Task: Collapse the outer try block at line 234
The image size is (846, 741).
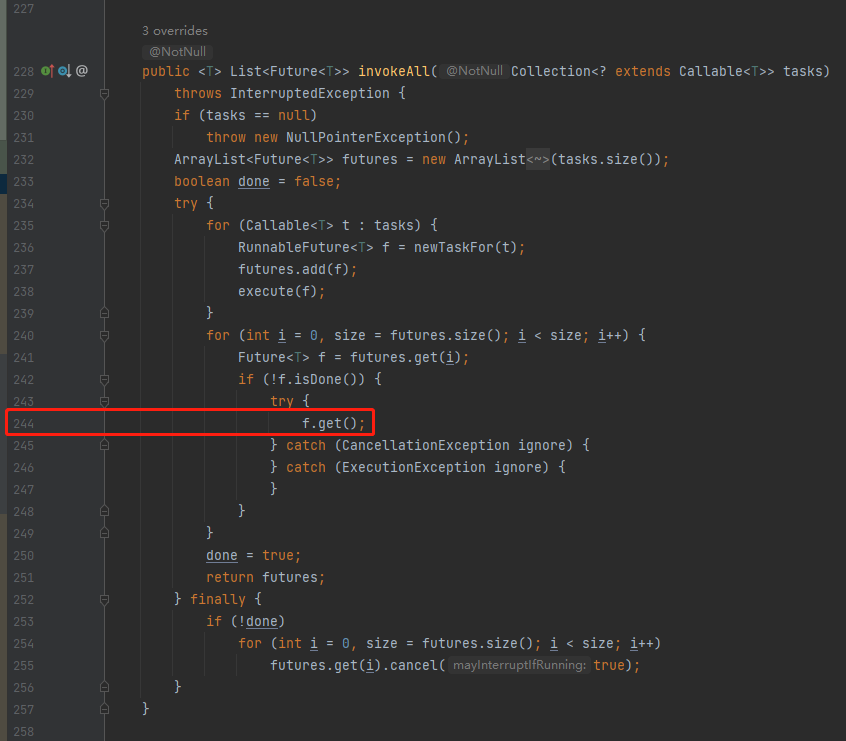Action: [x=105, y=203]
